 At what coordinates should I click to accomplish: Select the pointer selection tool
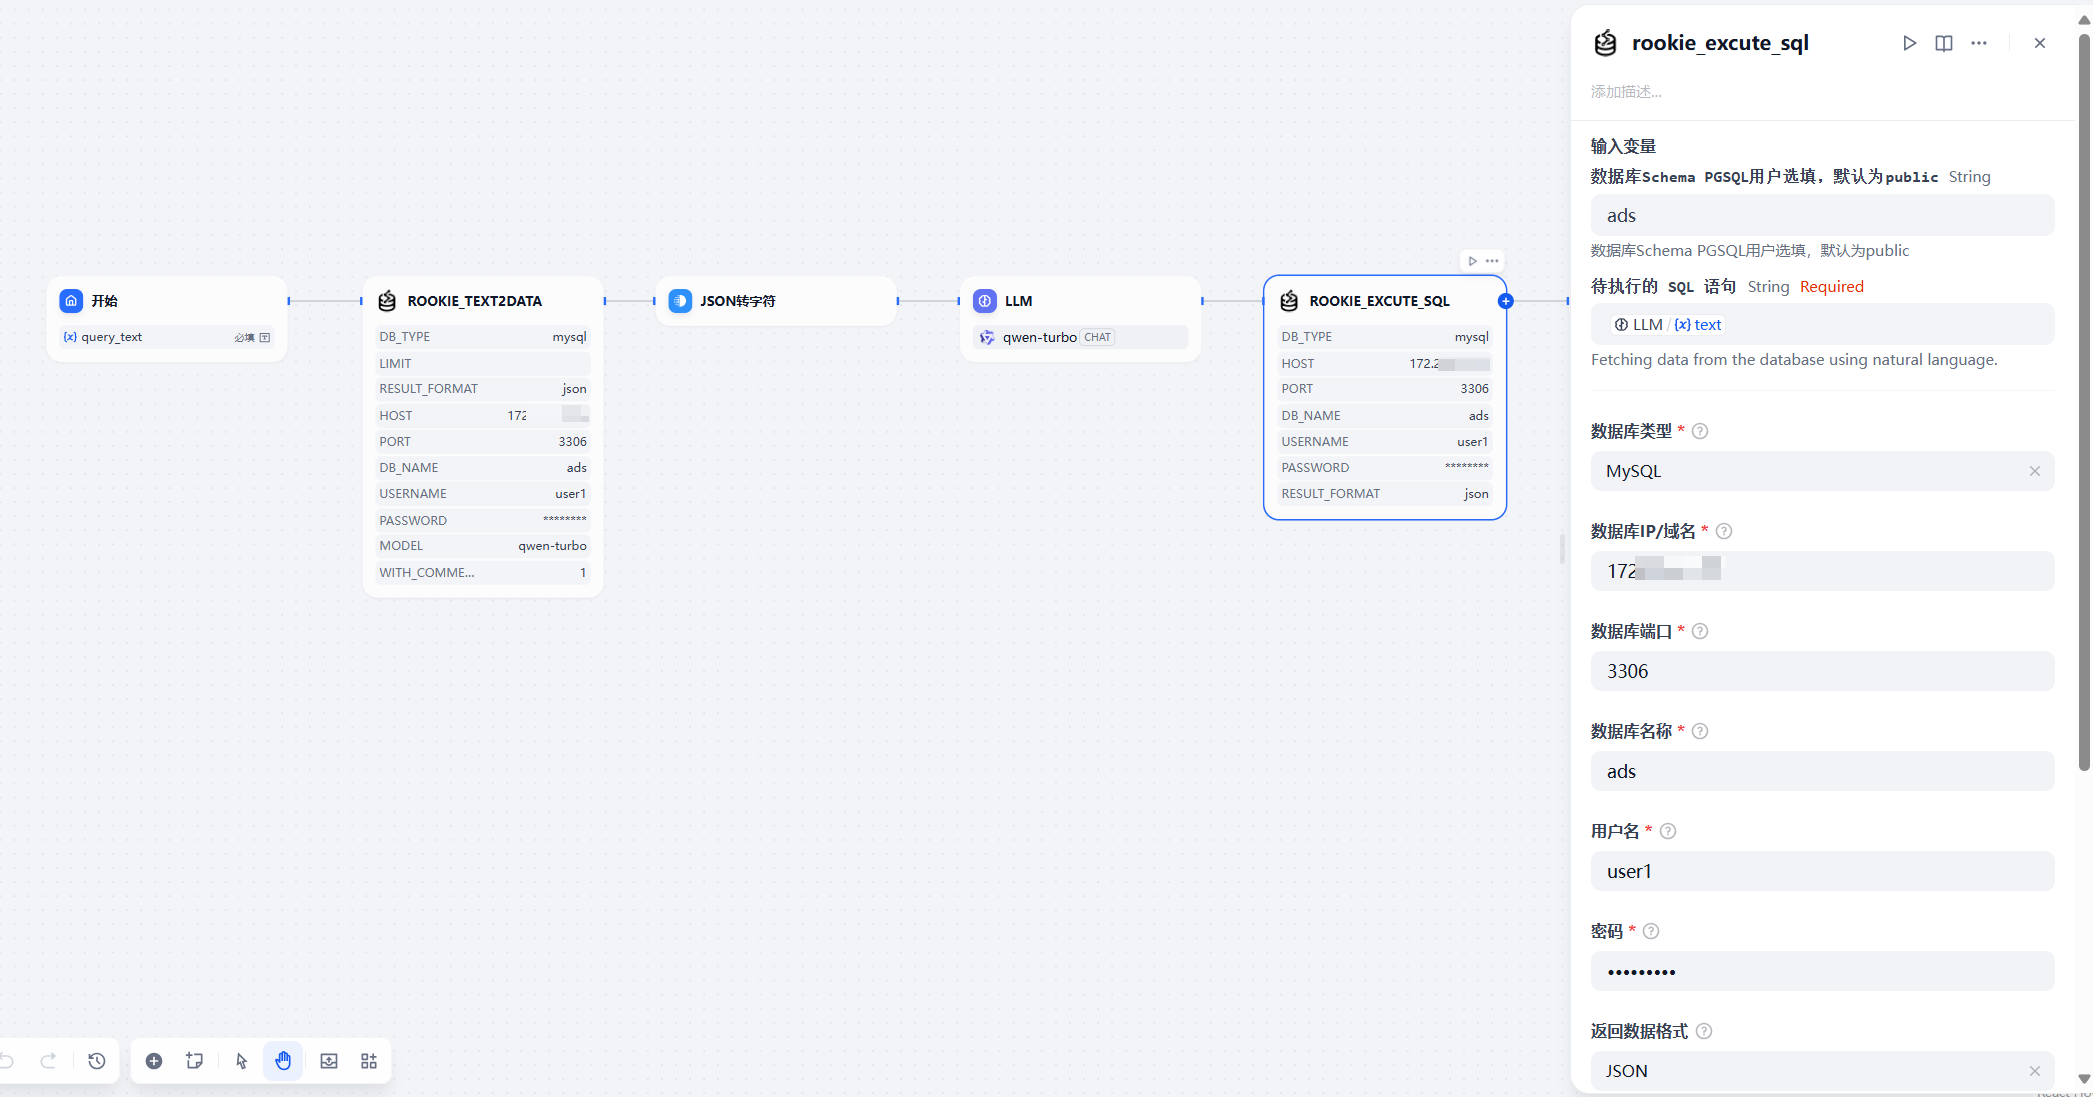point(241,1061)
